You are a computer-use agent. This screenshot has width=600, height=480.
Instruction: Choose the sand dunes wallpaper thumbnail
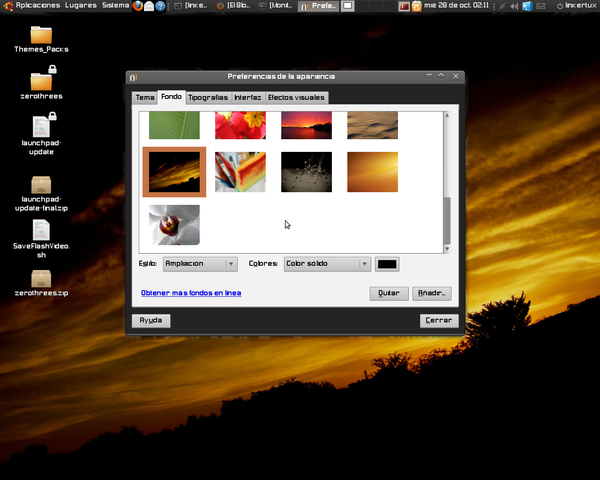coord(372,125)
